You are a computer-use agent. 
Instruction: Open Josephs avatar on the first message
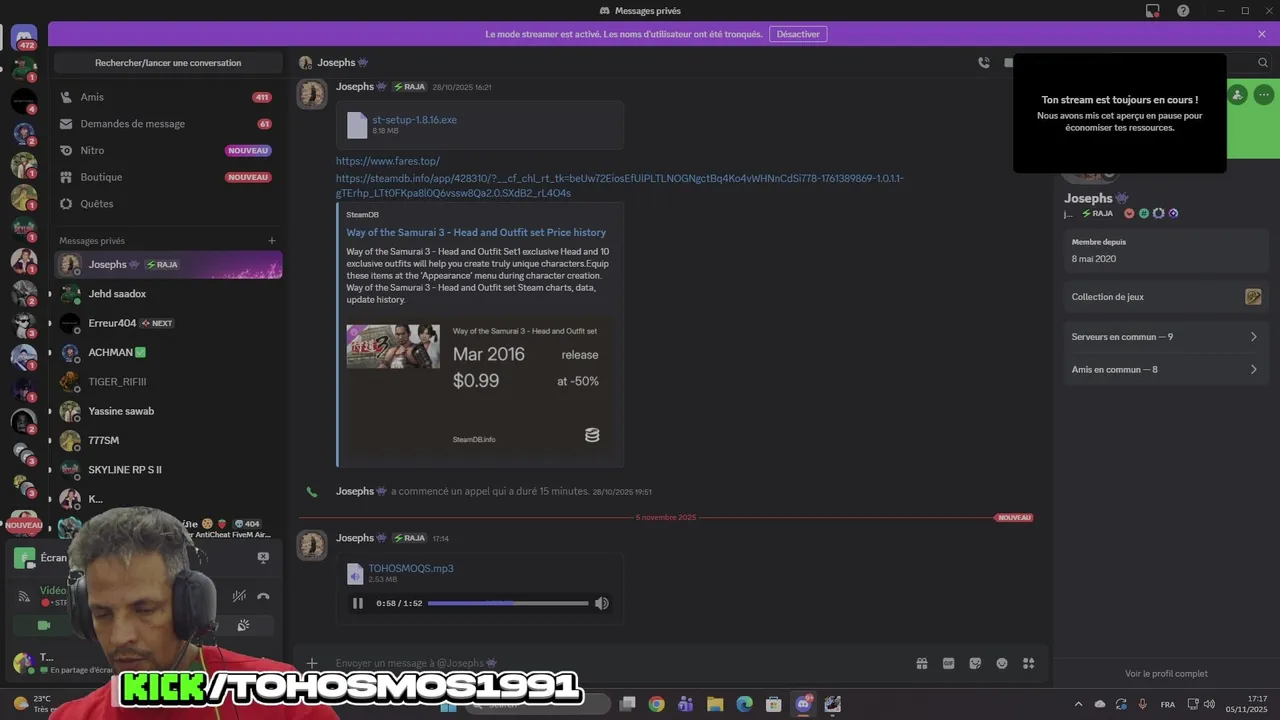[x=312, y=94]
